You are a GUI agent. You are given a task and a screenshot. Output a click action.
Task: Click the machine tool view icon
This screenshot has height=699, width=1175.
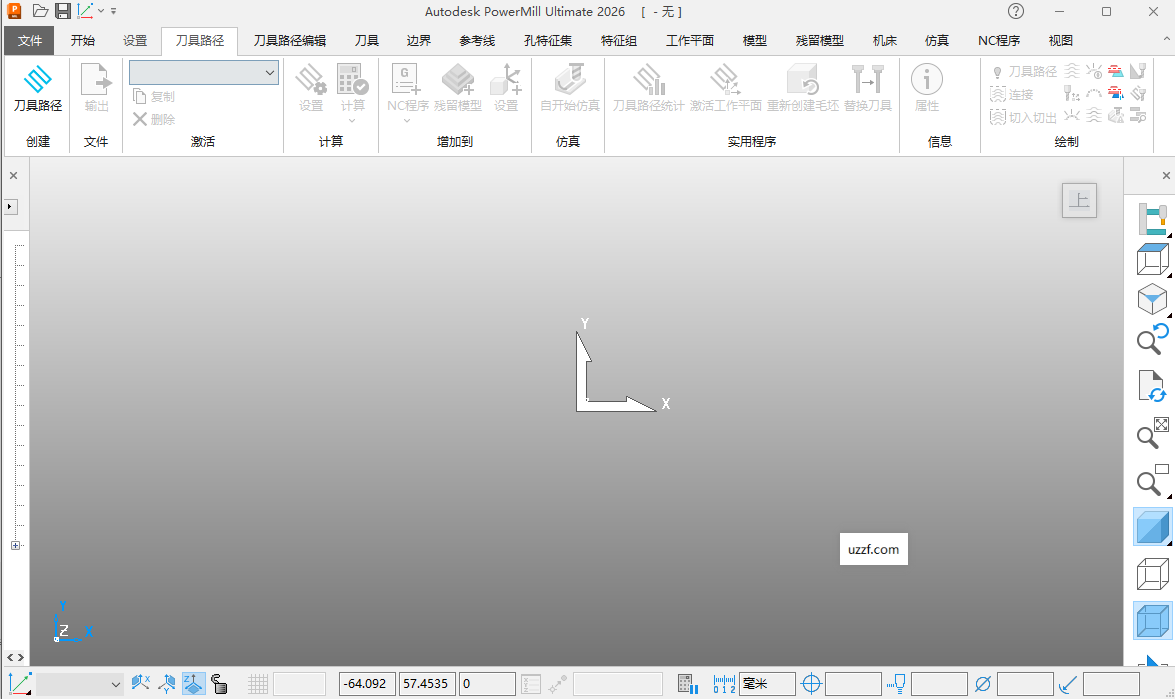(1153, 219)
